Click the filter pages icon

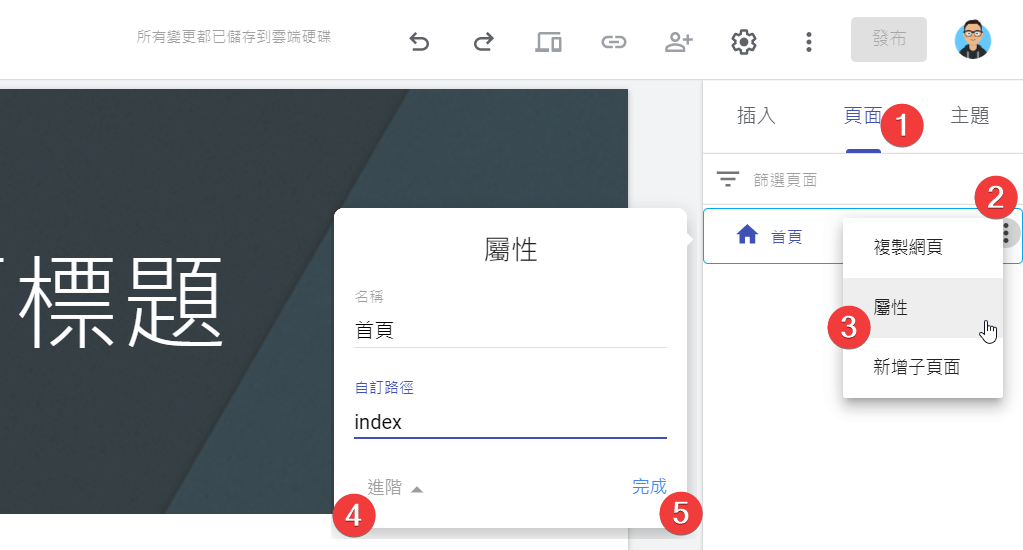[728, 180]
